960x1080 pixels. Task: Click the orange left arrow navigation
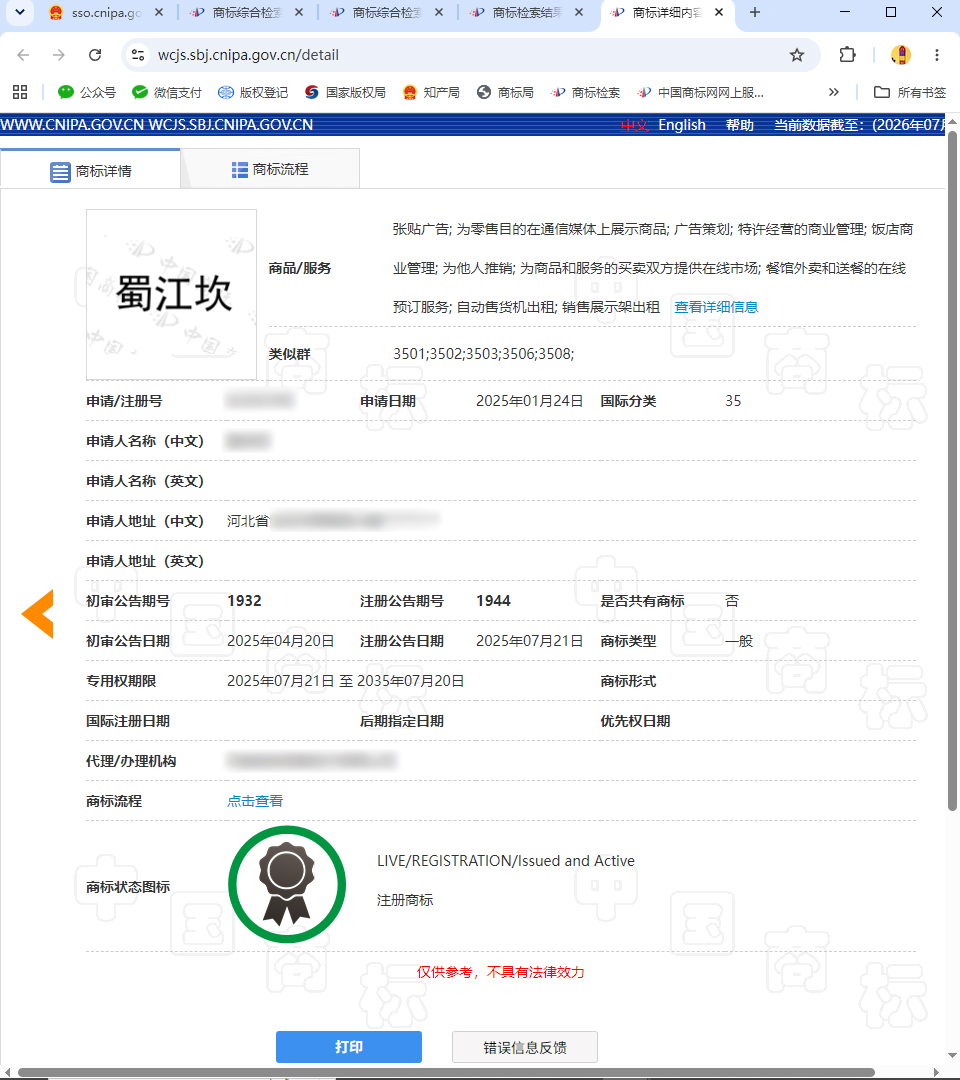[x=38, y=614]
